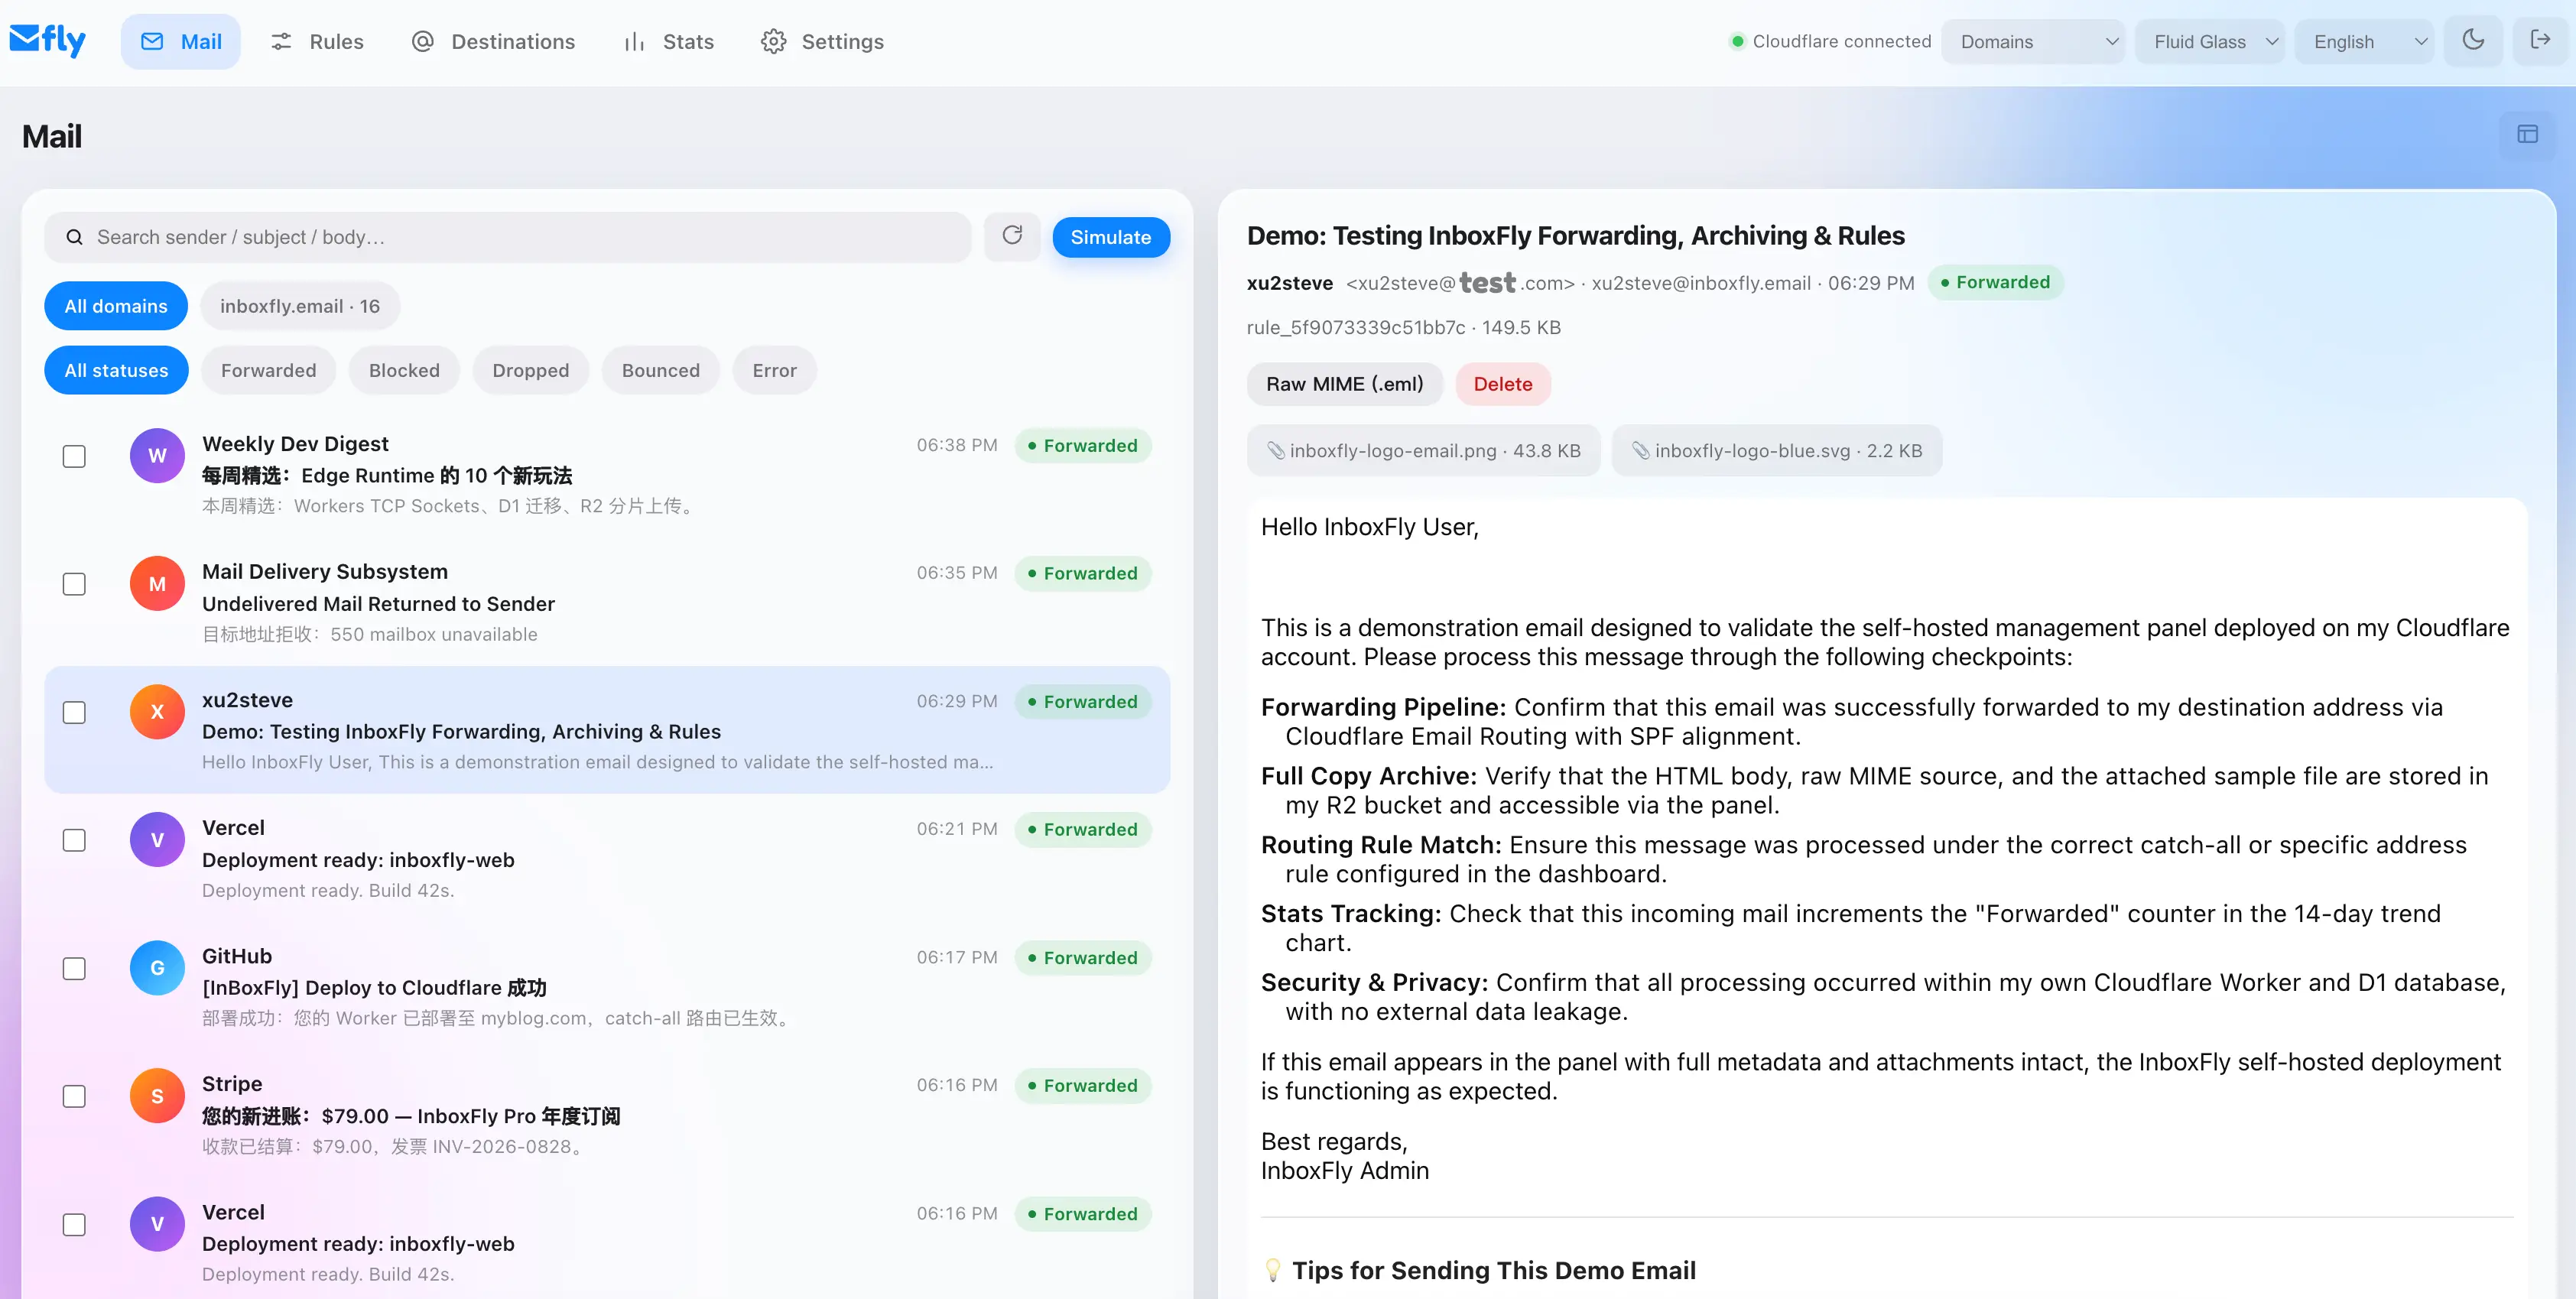Filter by the Error status
This screenshot has height=1299, width=2576.
pyautogui.click(x=774, y=370)
